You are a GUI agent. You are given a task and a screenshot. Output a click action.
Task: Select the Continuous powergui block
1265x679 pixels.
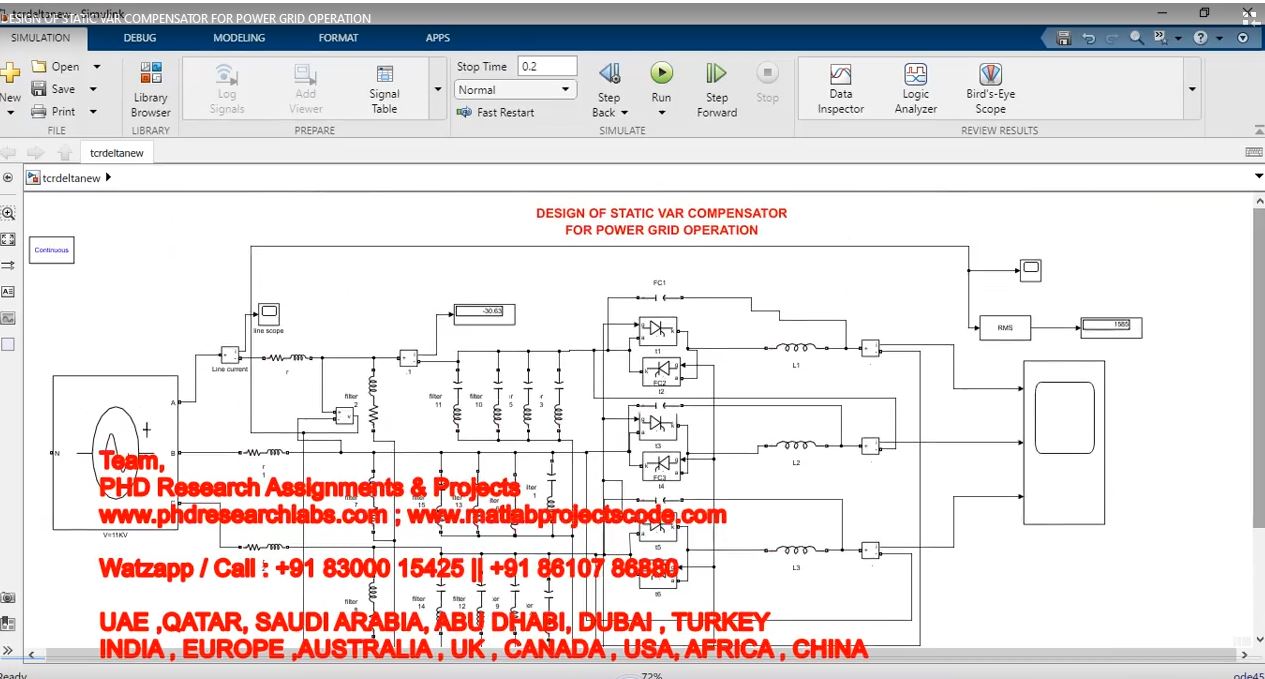click(52, 250)
